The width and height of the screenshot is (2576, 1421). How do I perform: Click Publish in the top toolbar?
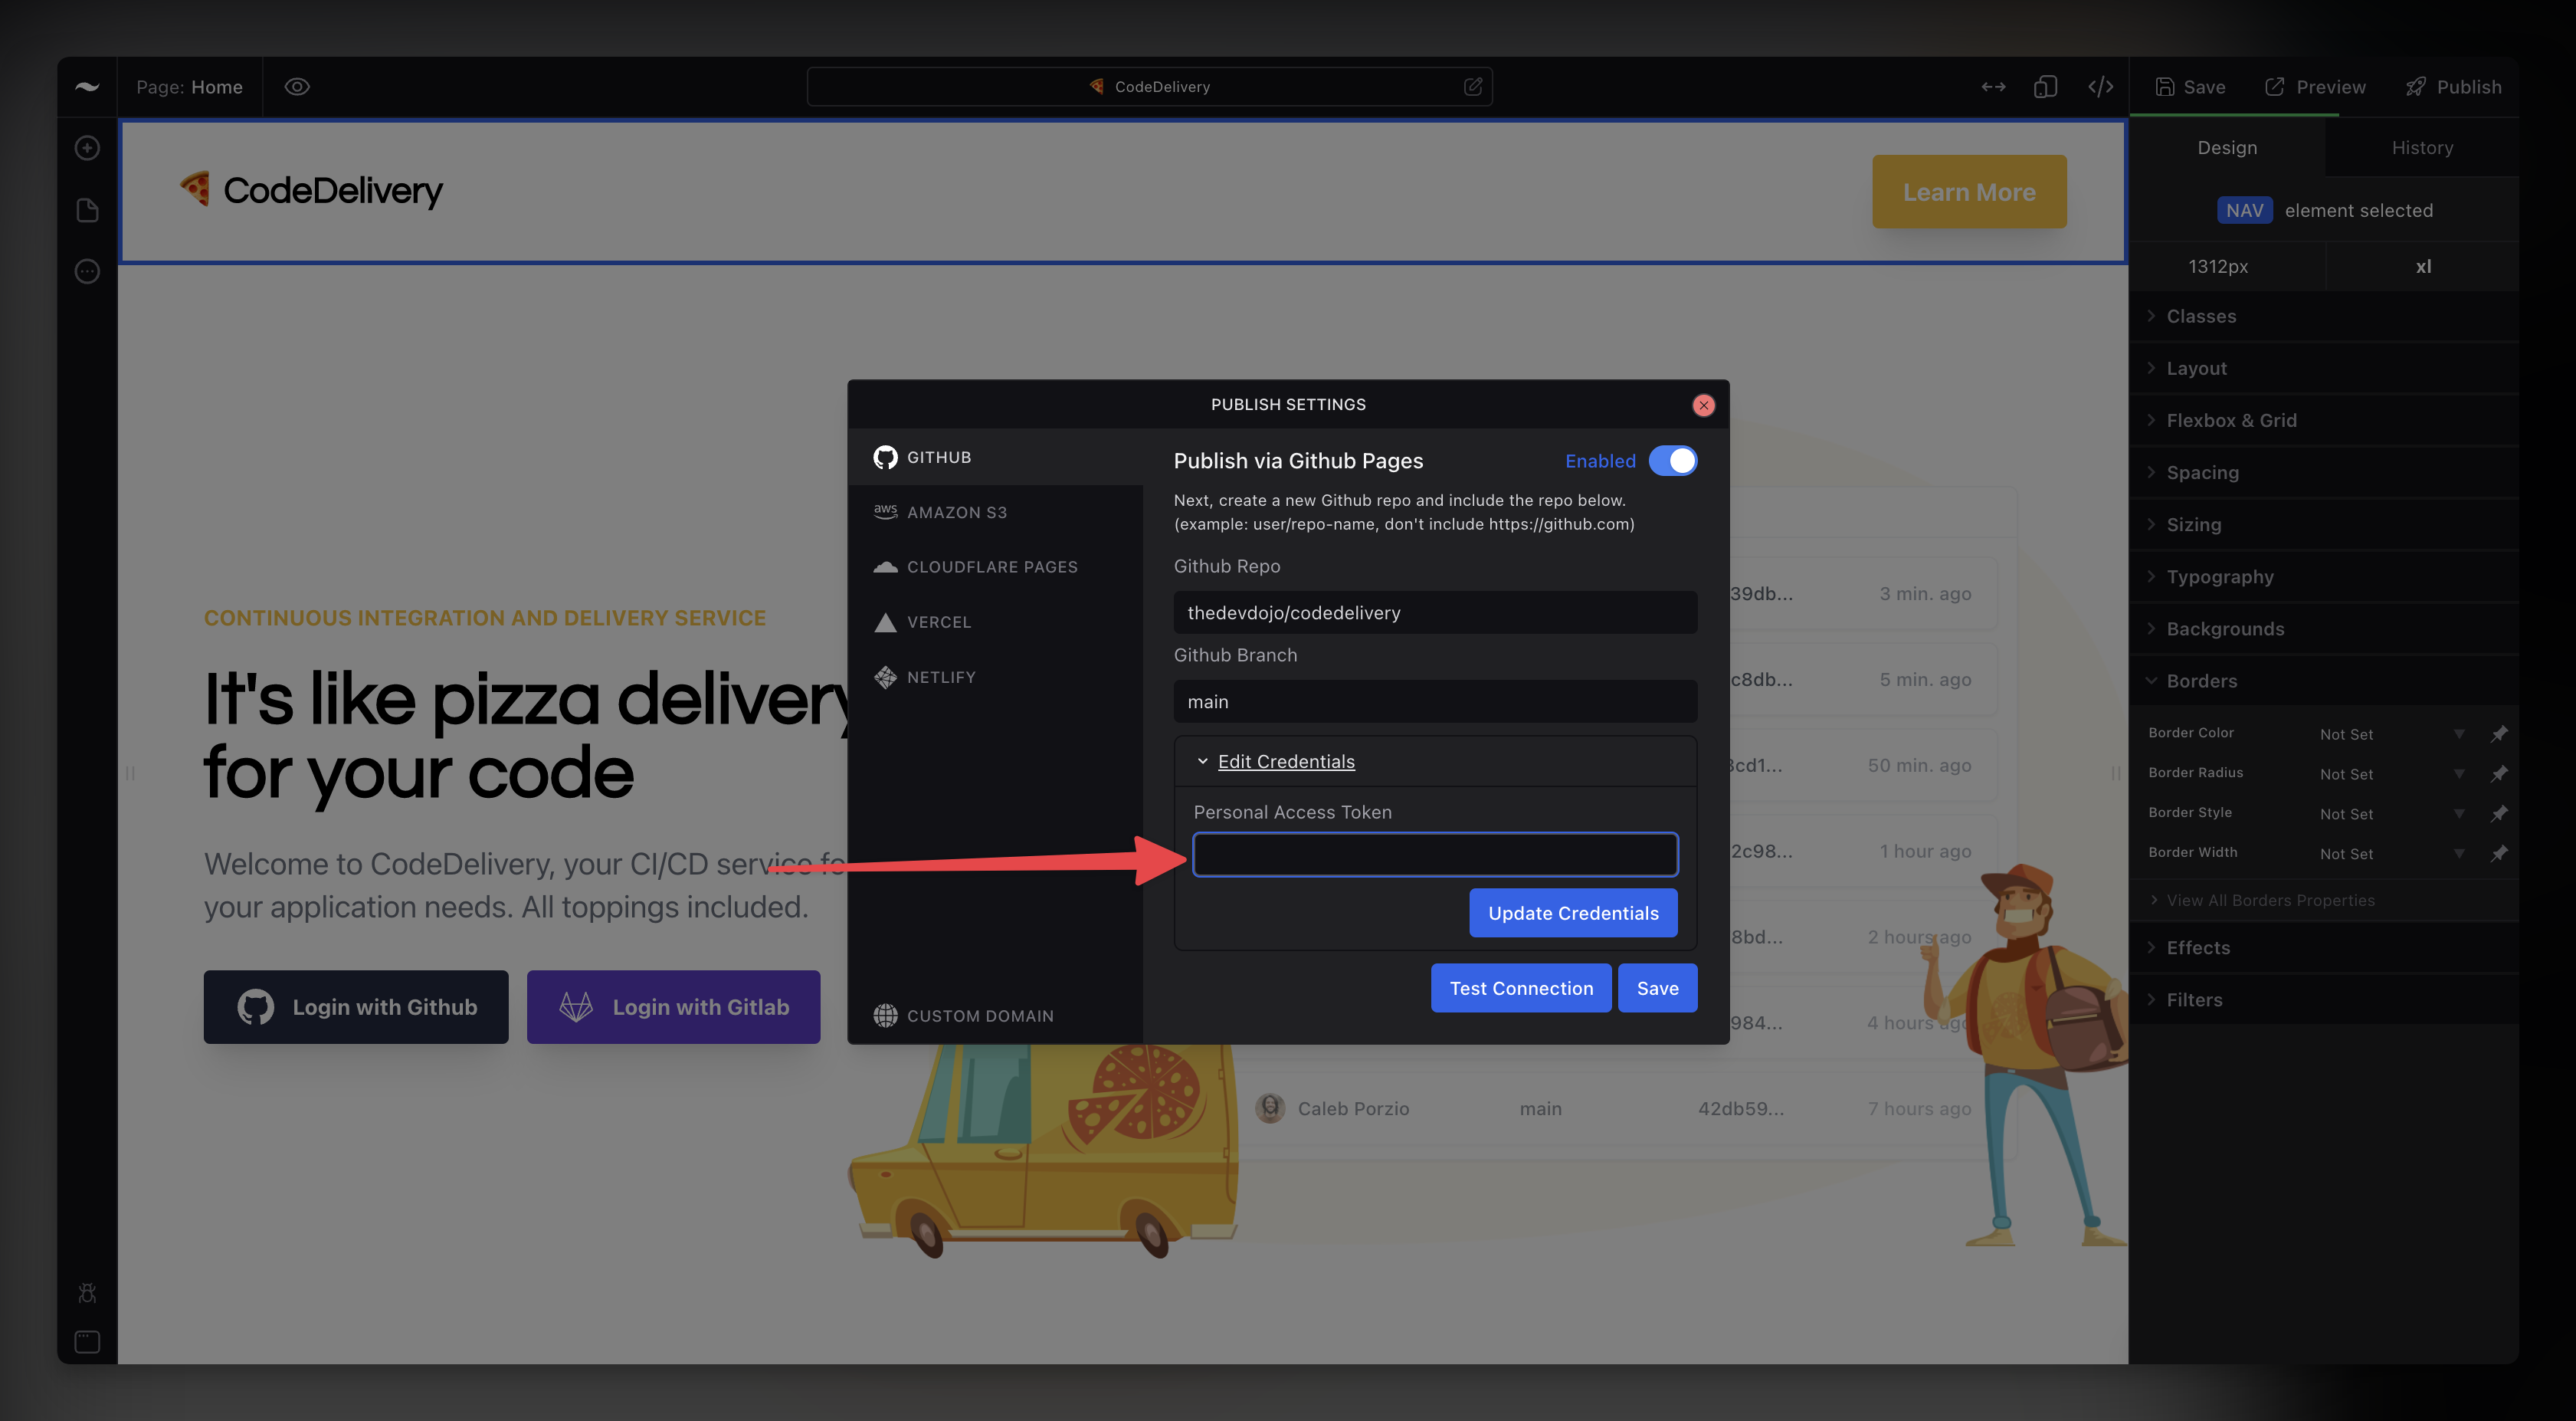[2453, 87]
